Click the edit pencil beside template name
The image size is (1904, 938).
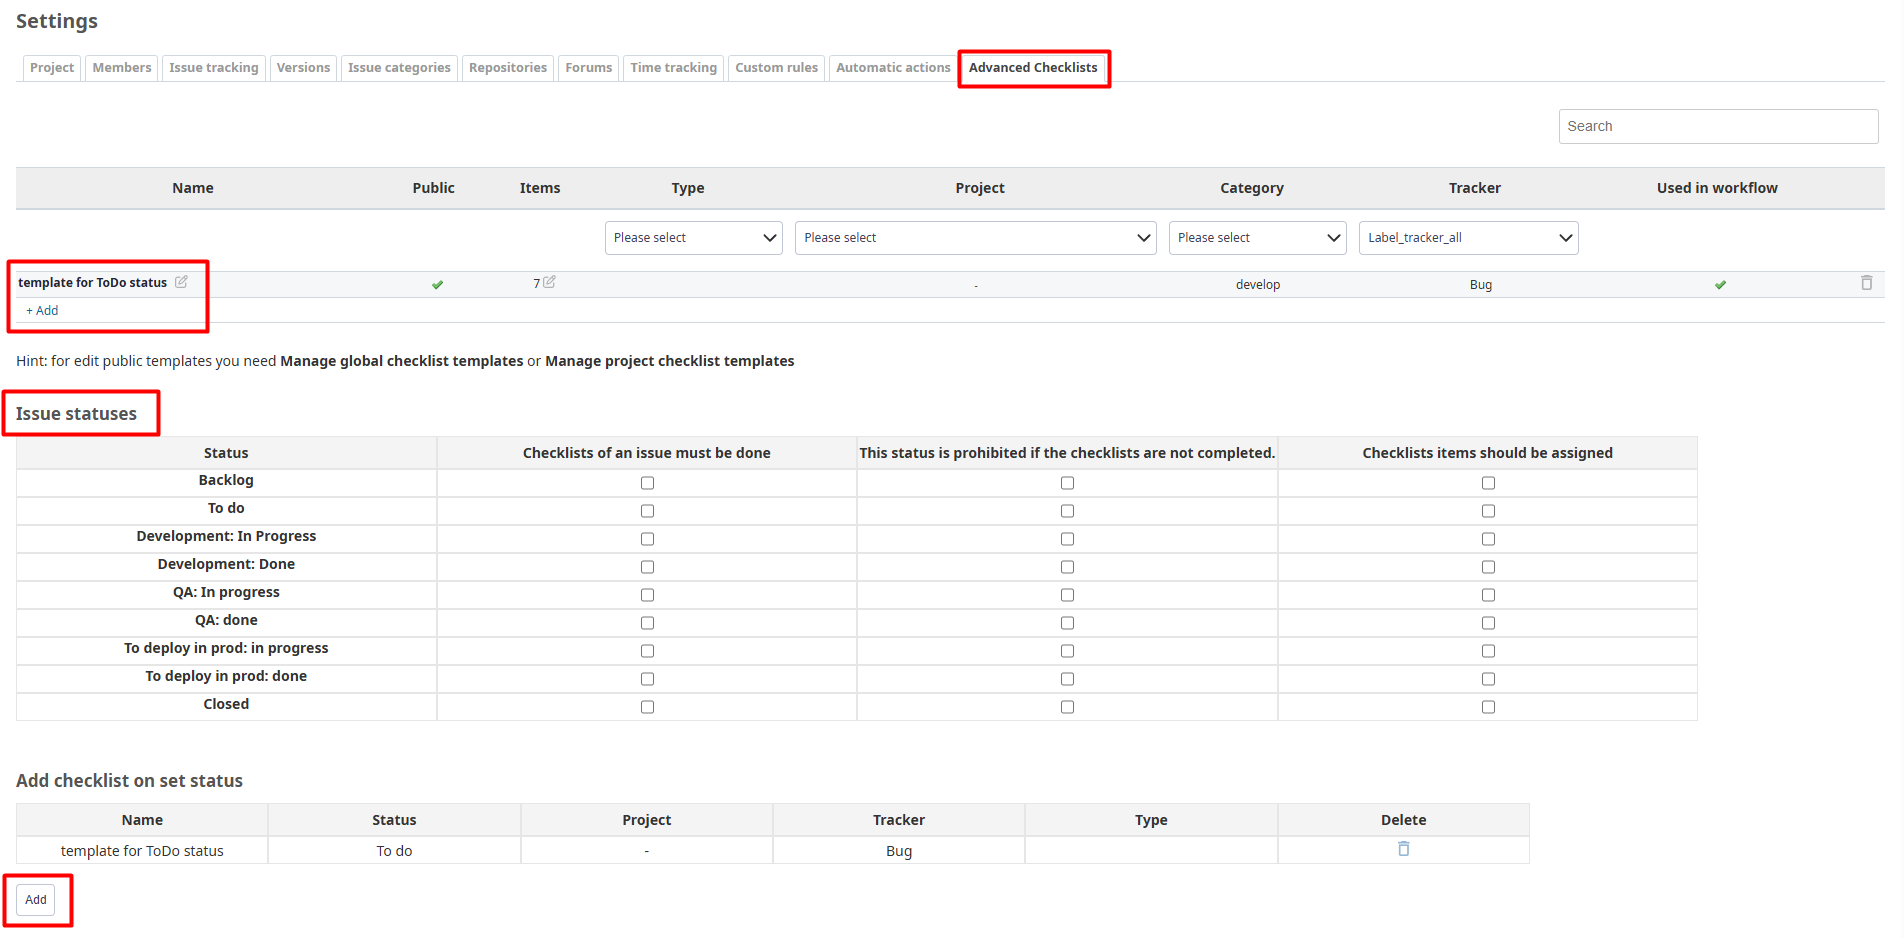pyautogui.click(x=181, y=282)
